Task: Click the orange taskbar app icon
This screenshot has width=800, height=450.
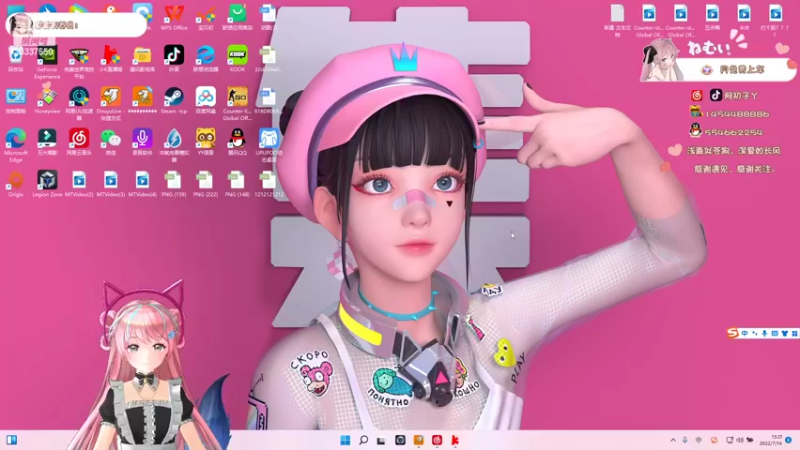Action: coord(418,440)
